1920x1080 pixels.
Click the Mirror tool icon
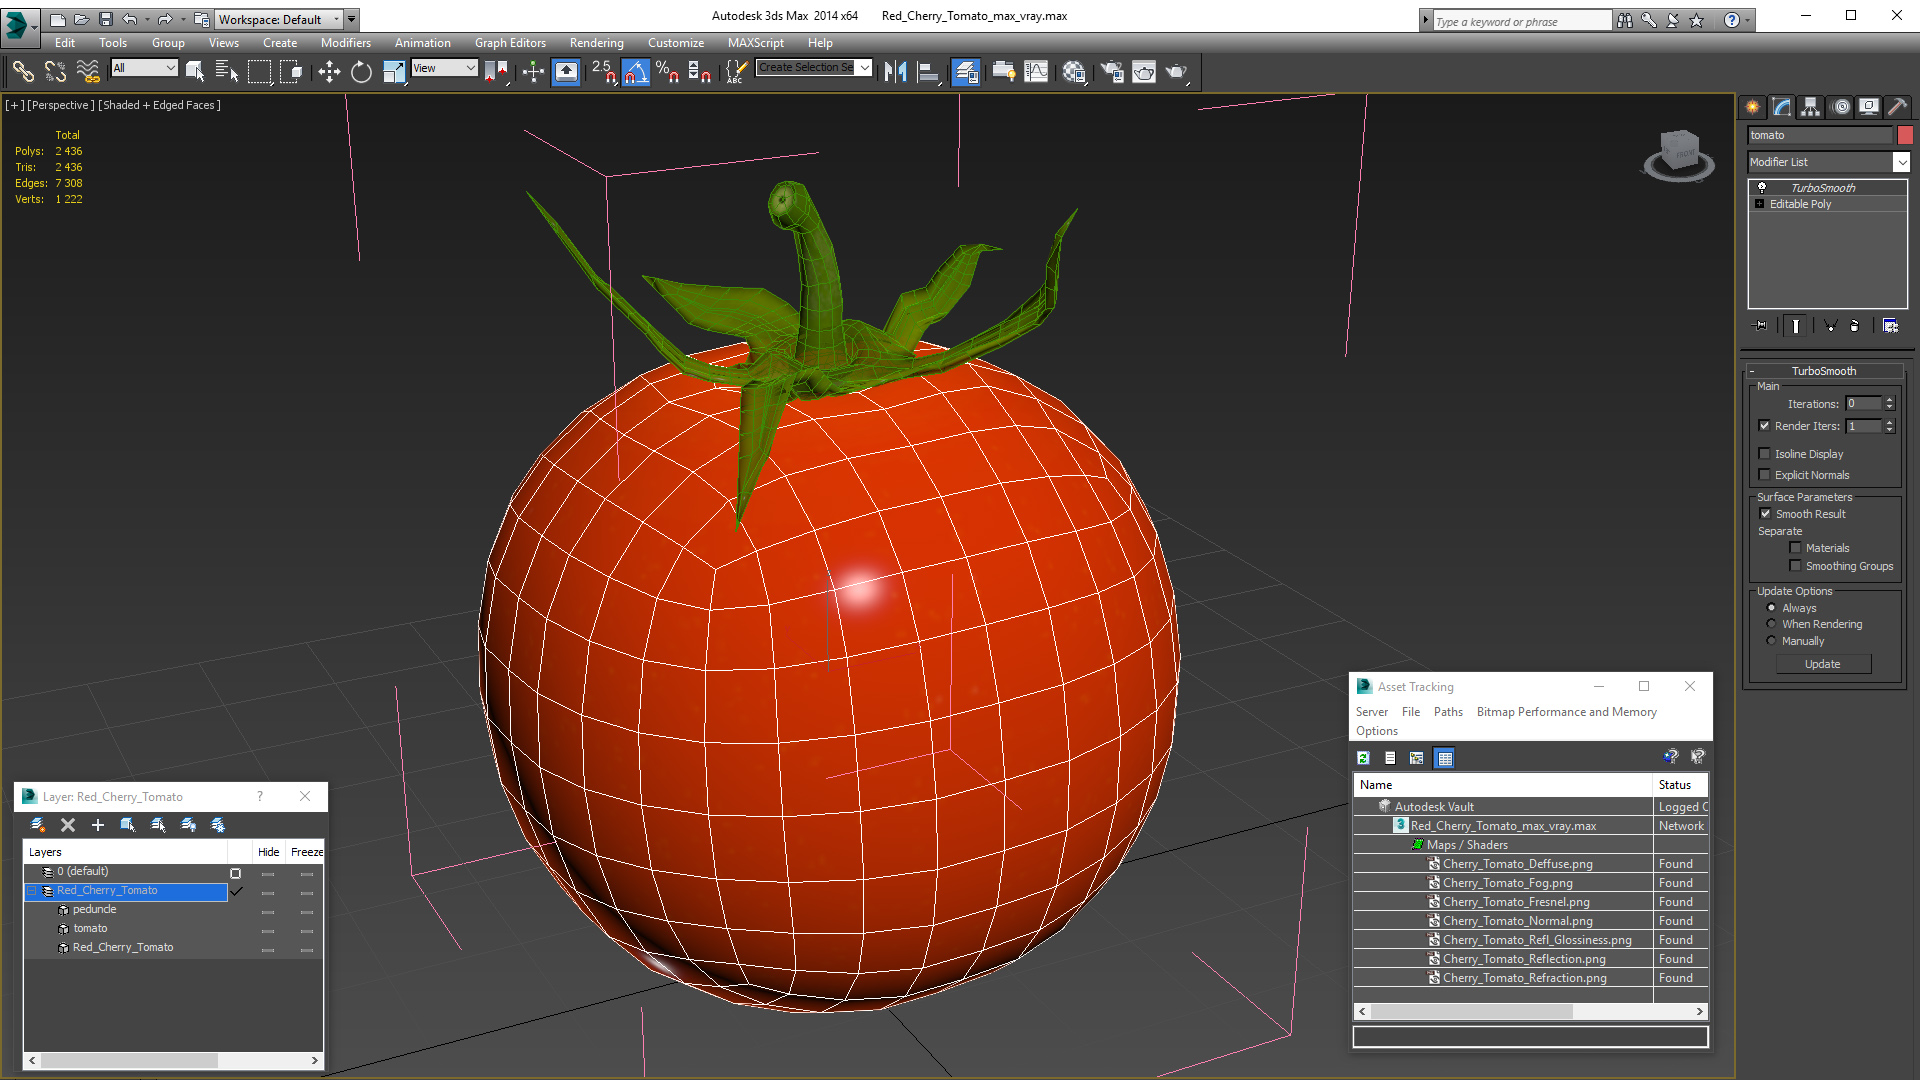click(x=895, y=71)
